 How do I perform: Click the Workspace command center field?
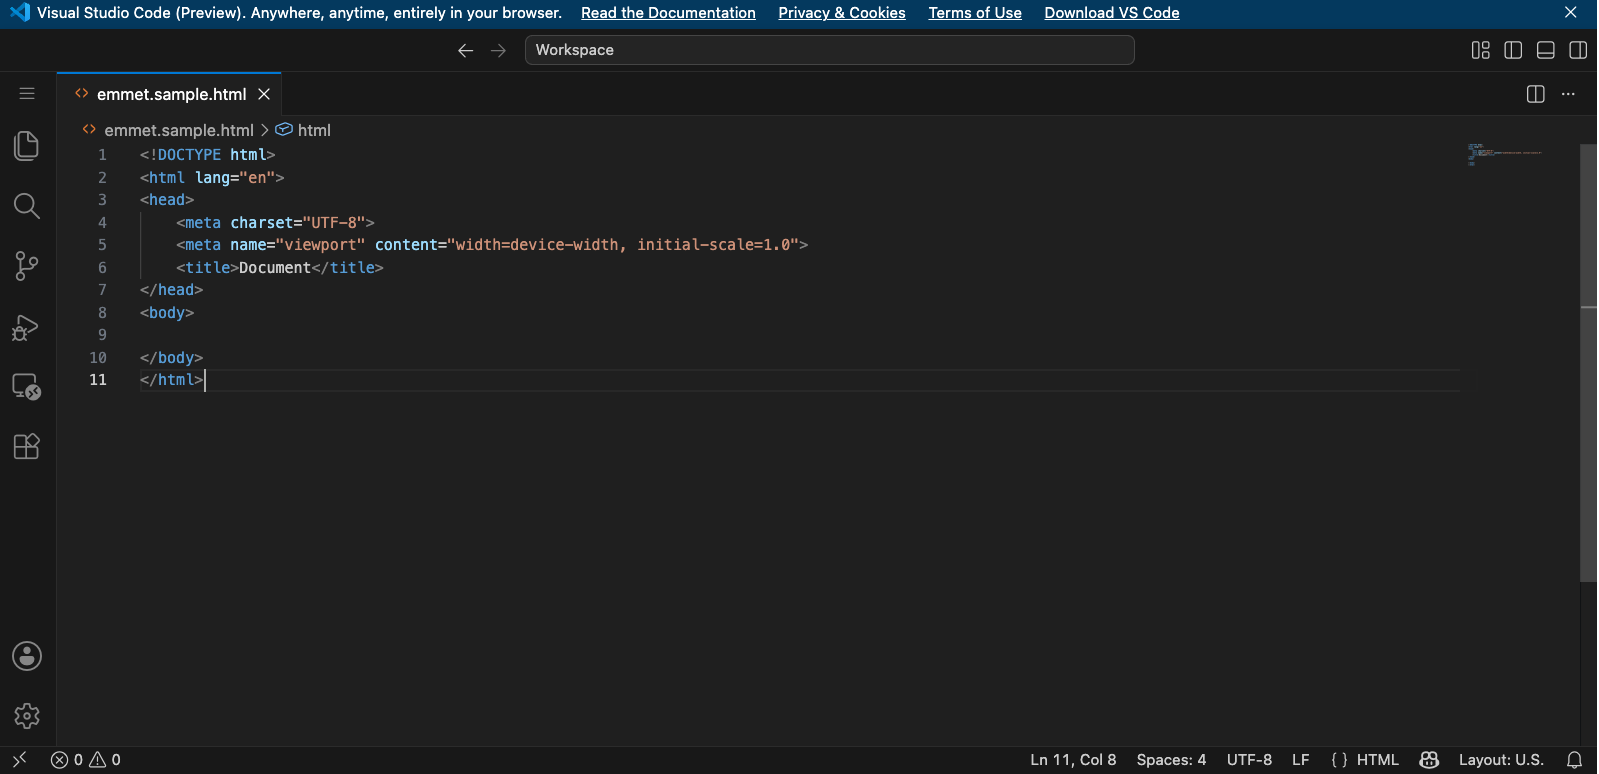point(829,50)
